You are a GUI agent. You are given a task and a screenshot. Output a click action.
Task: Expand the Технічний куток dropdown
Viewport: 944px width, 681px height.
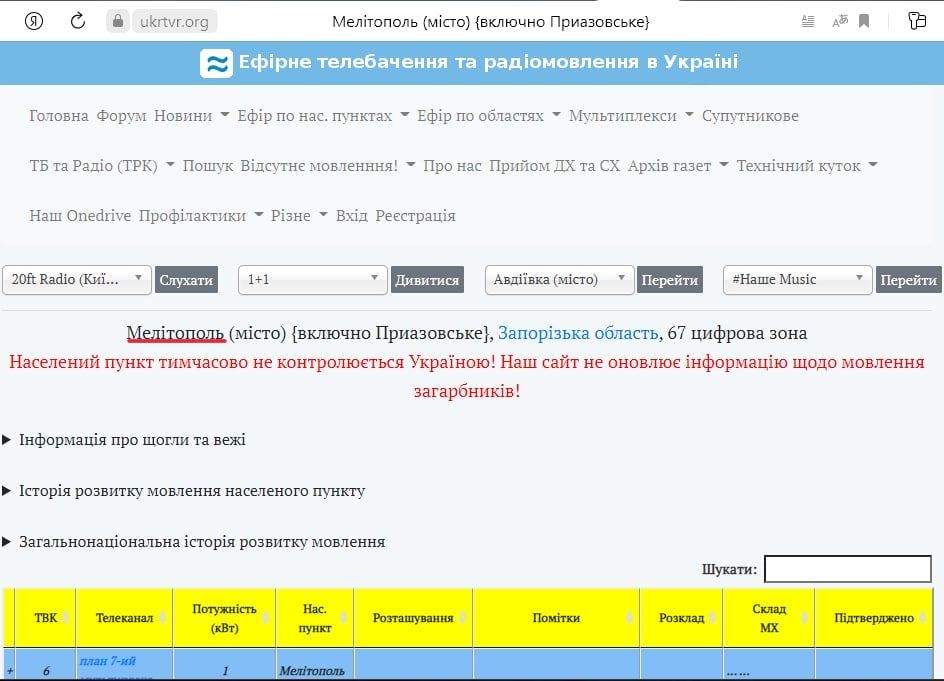807,166
